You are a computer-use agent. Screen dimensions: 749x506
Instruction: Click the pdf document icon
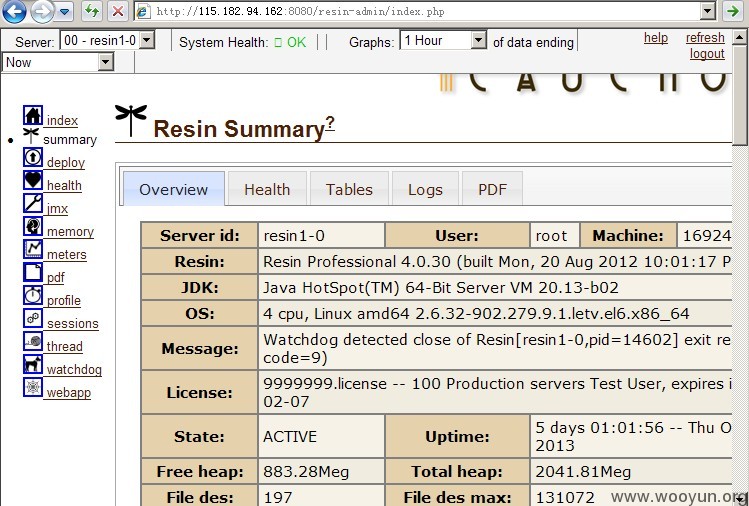click(33, 272)
